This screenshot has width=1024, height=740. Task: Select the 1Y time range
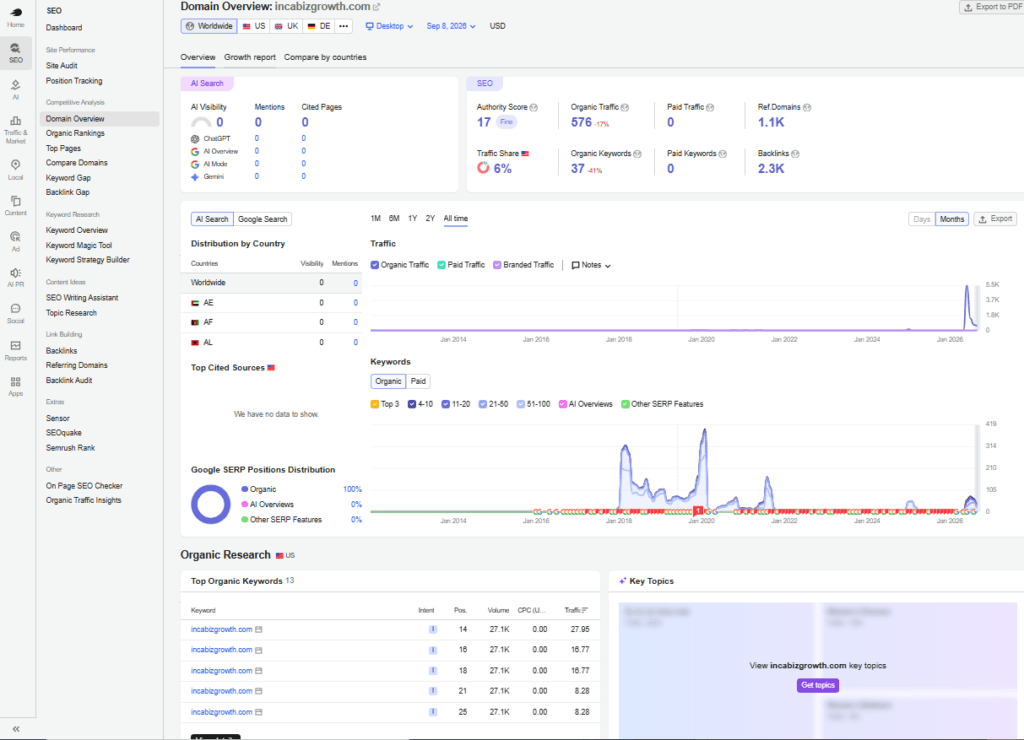[x=413, y=219]
